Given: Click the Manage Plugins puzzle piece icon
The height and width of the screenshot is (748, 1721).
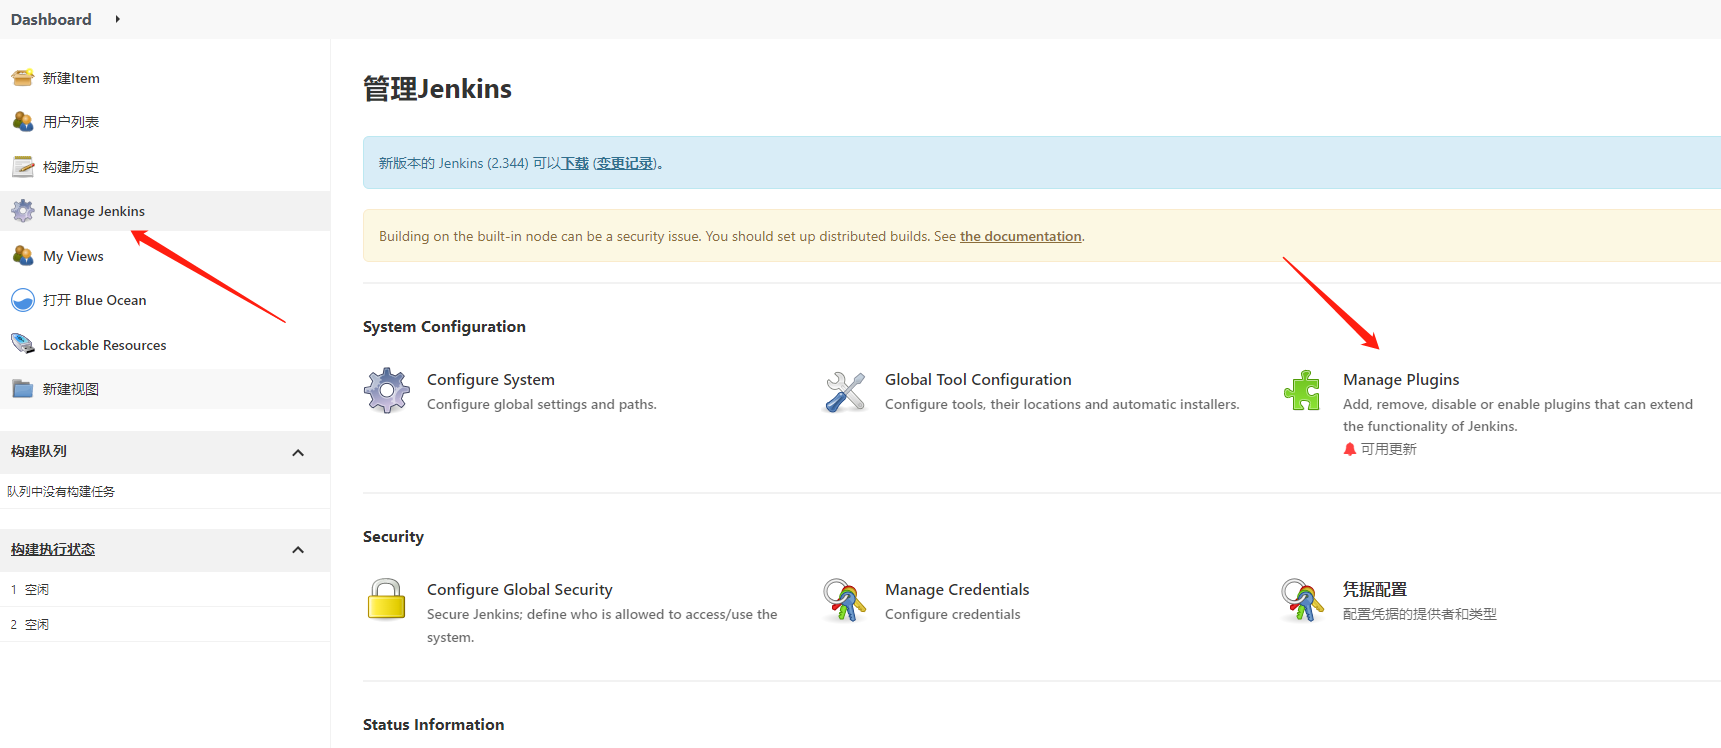Looking at the screenshot, I should click(x=1303, y=391).
